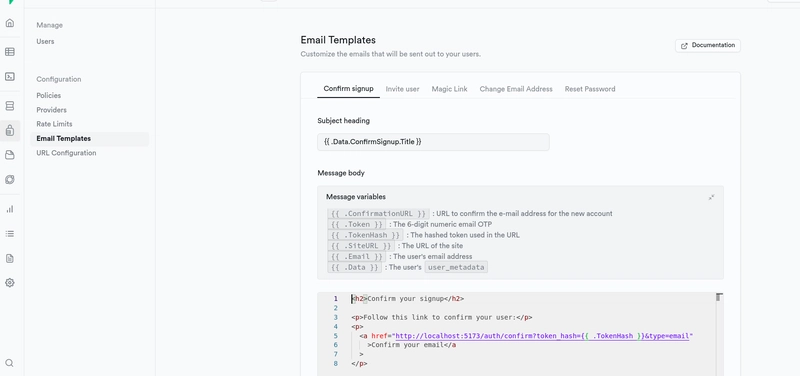Open Rate Limits configuration page
800x376 pixels.
pos(54,124)
